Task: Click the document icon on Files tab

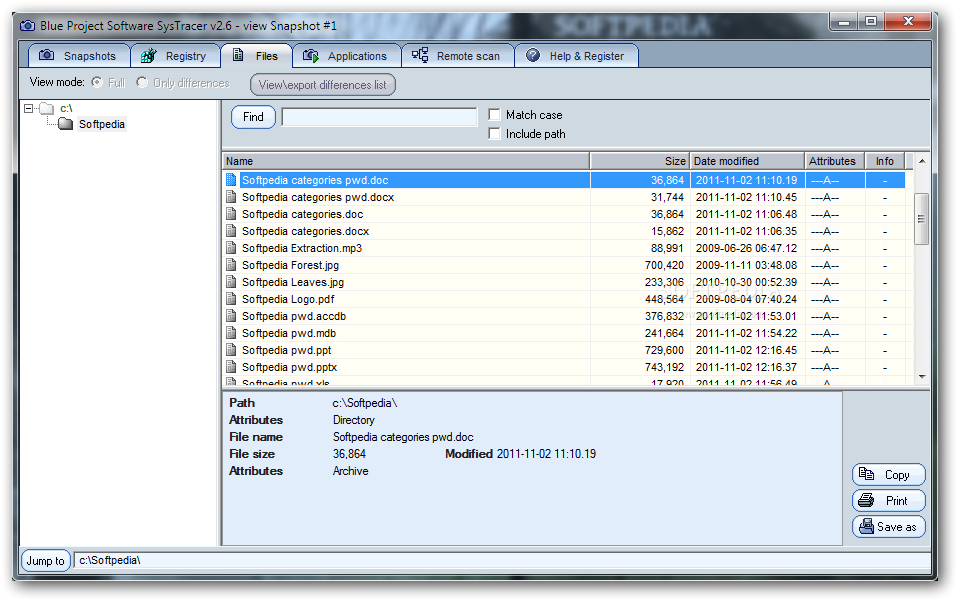Action: 238,56
